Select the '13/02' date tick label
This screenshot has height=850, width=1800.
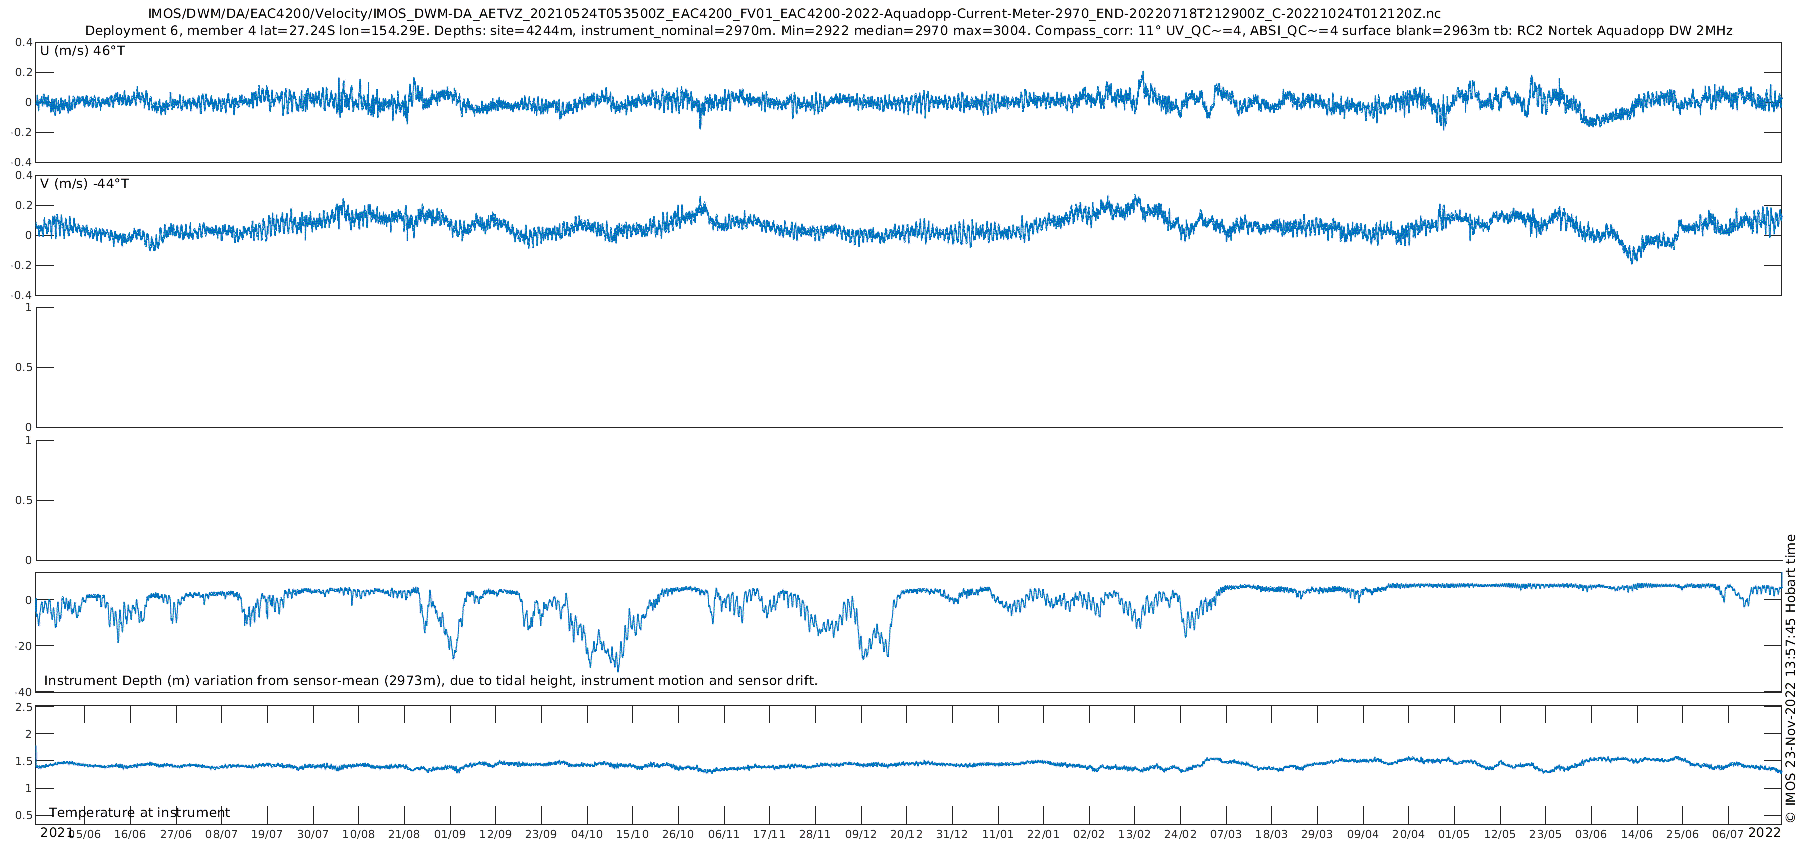(x=1135, y=834)
